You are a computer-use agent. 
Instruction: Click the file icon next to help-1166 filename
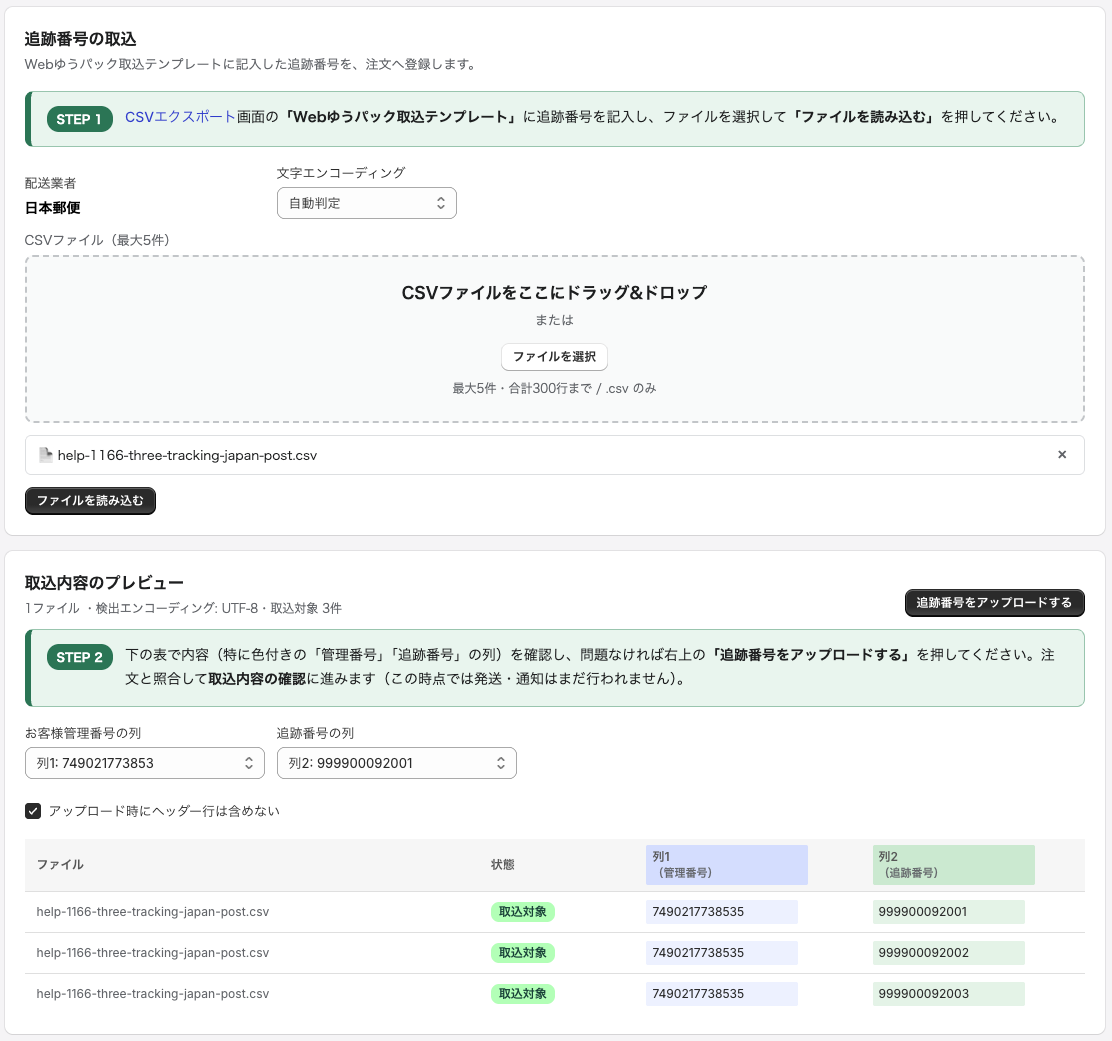(45, 455)
